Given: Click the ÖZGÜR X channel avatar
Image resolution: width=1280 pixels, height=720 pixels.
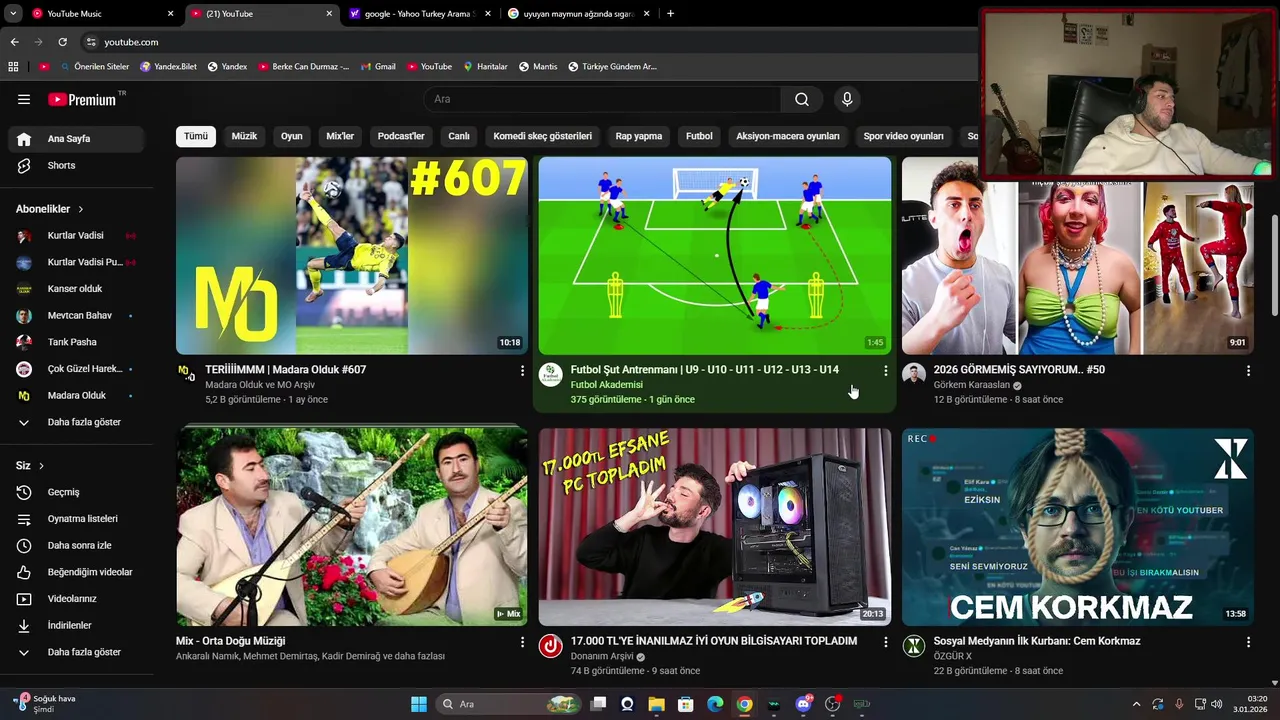Looking at the screenshot, I should (x=914, y=646).
